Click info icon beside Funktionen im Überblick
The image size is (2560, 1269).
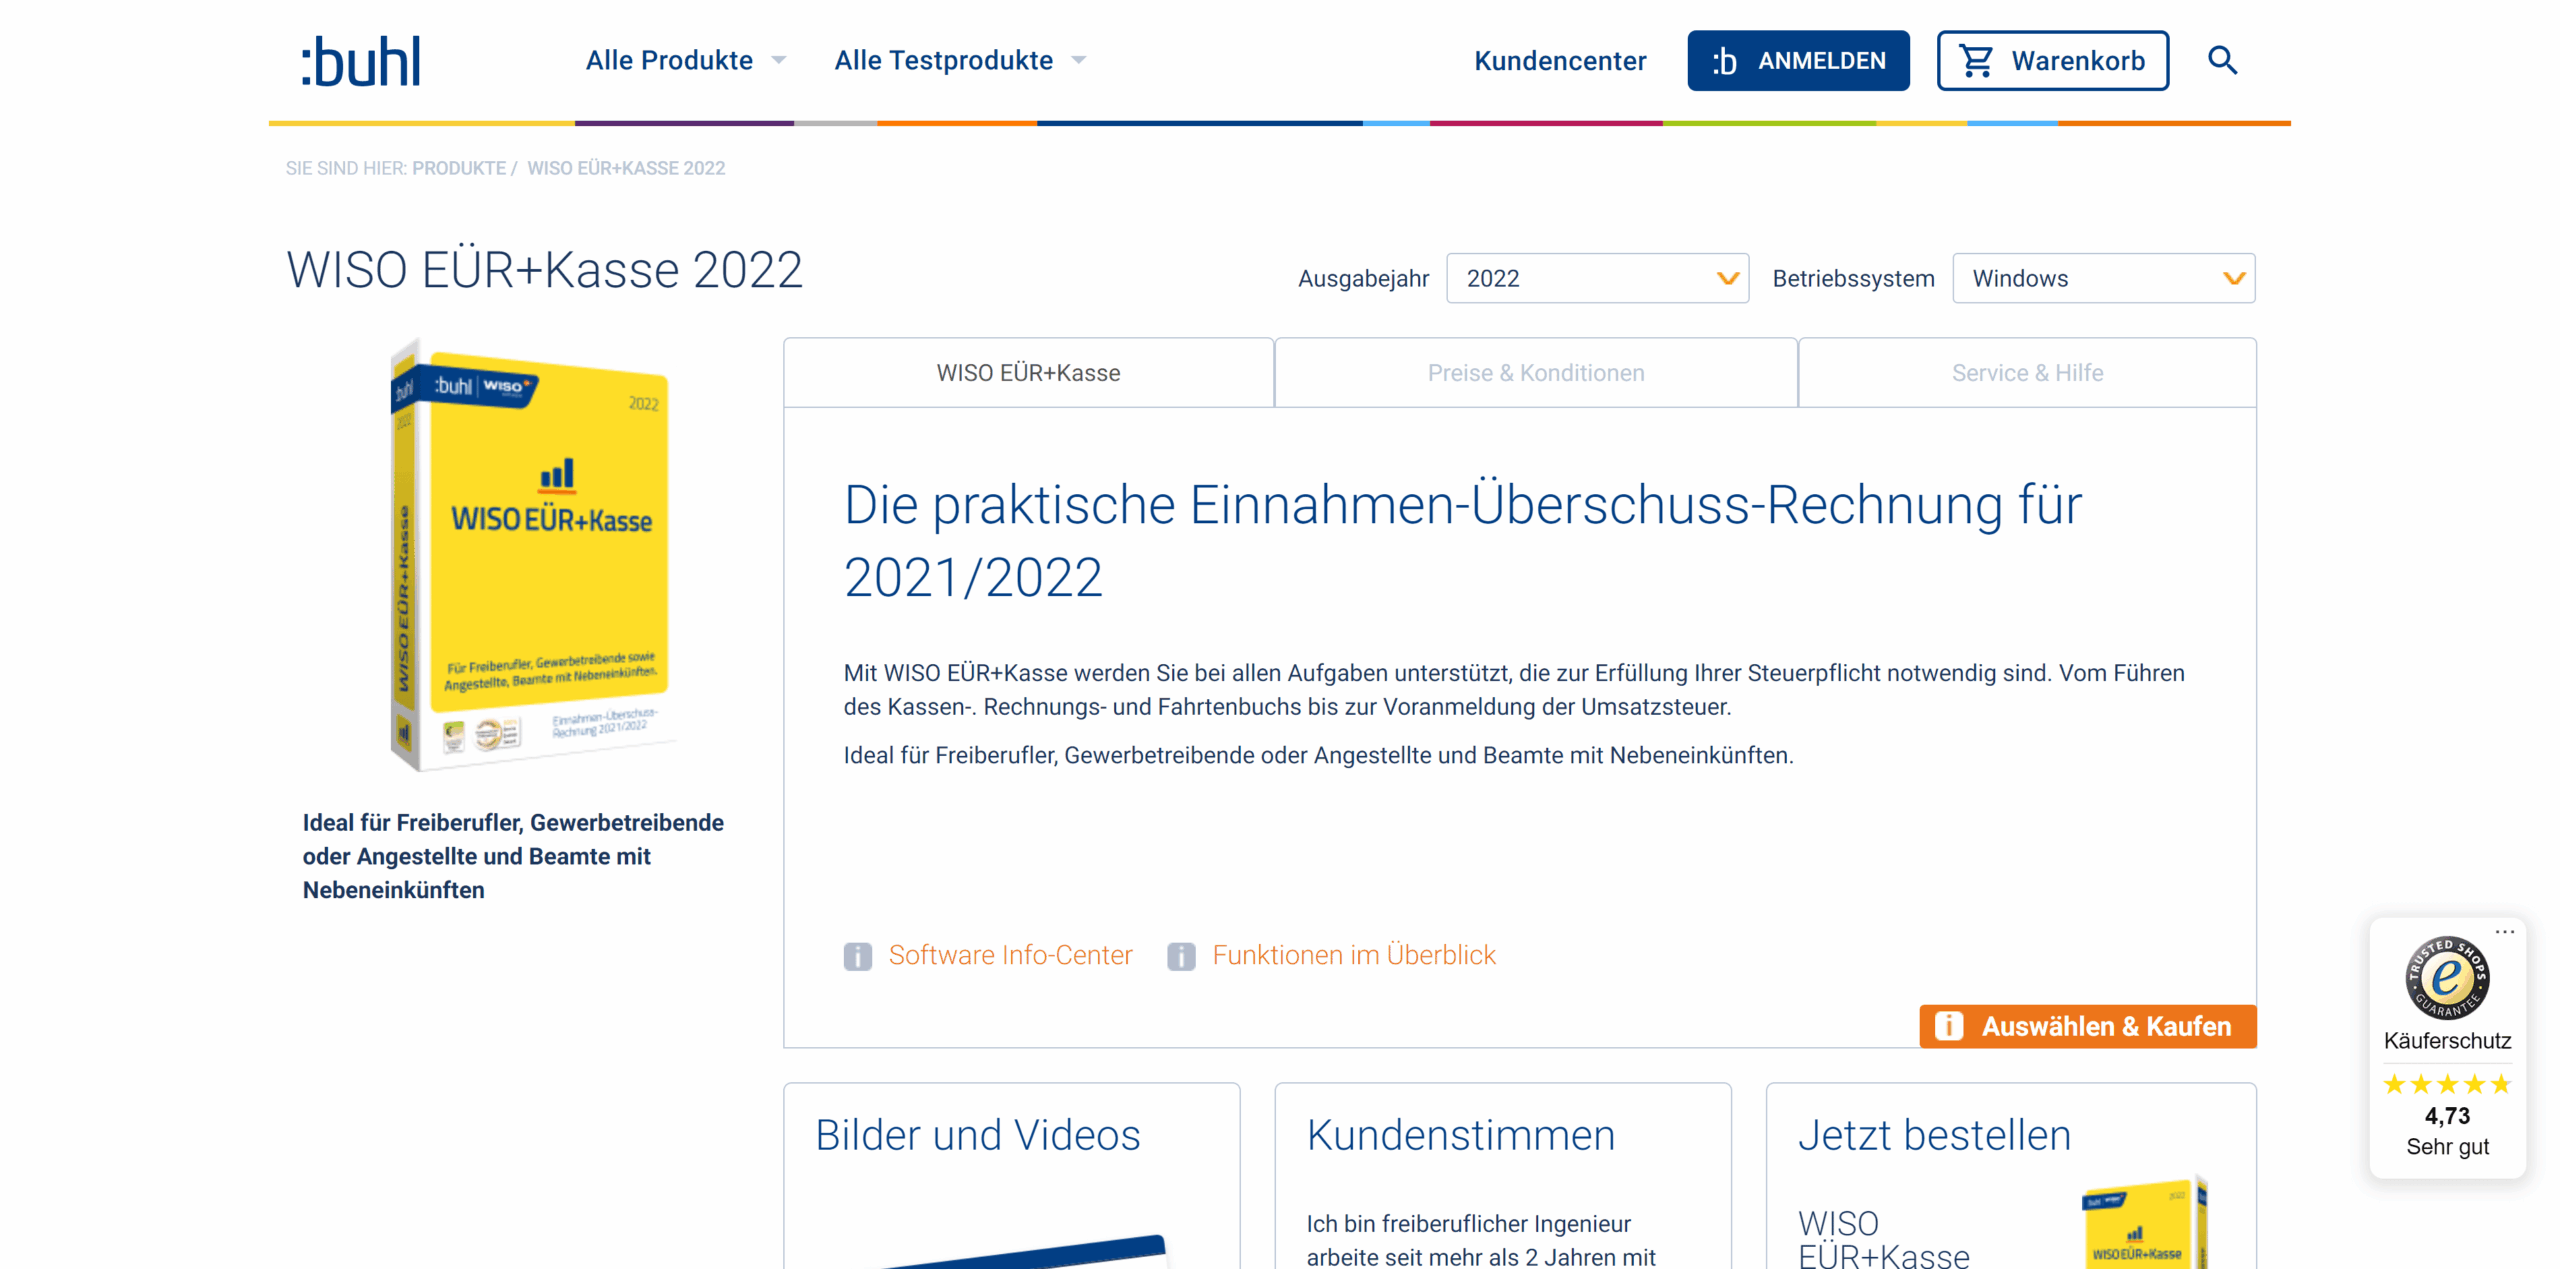coord(1181,956)
